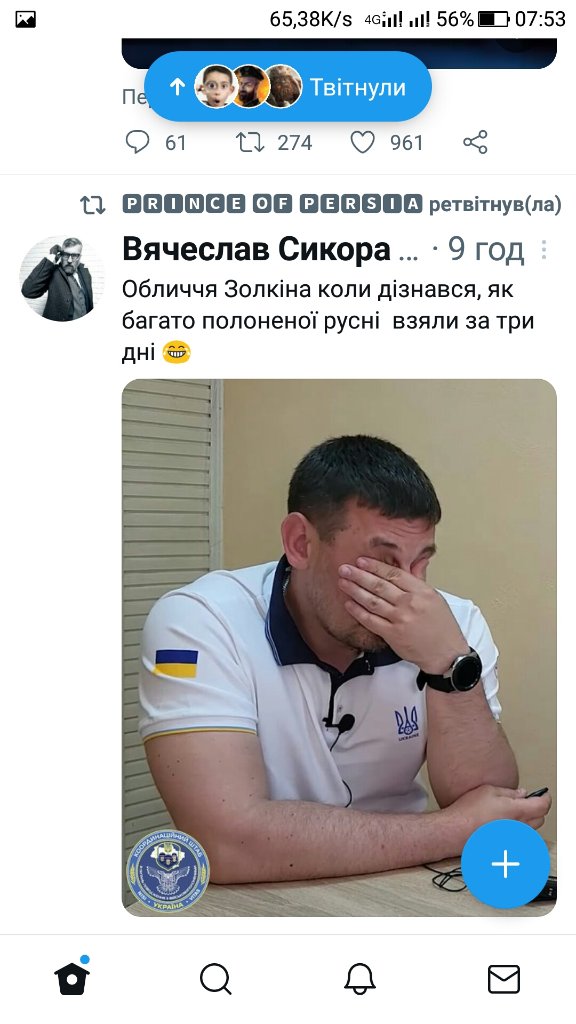
Task: Open three-dot menu on Вячеслав Сикора's tweet
Action: [544, 249]
